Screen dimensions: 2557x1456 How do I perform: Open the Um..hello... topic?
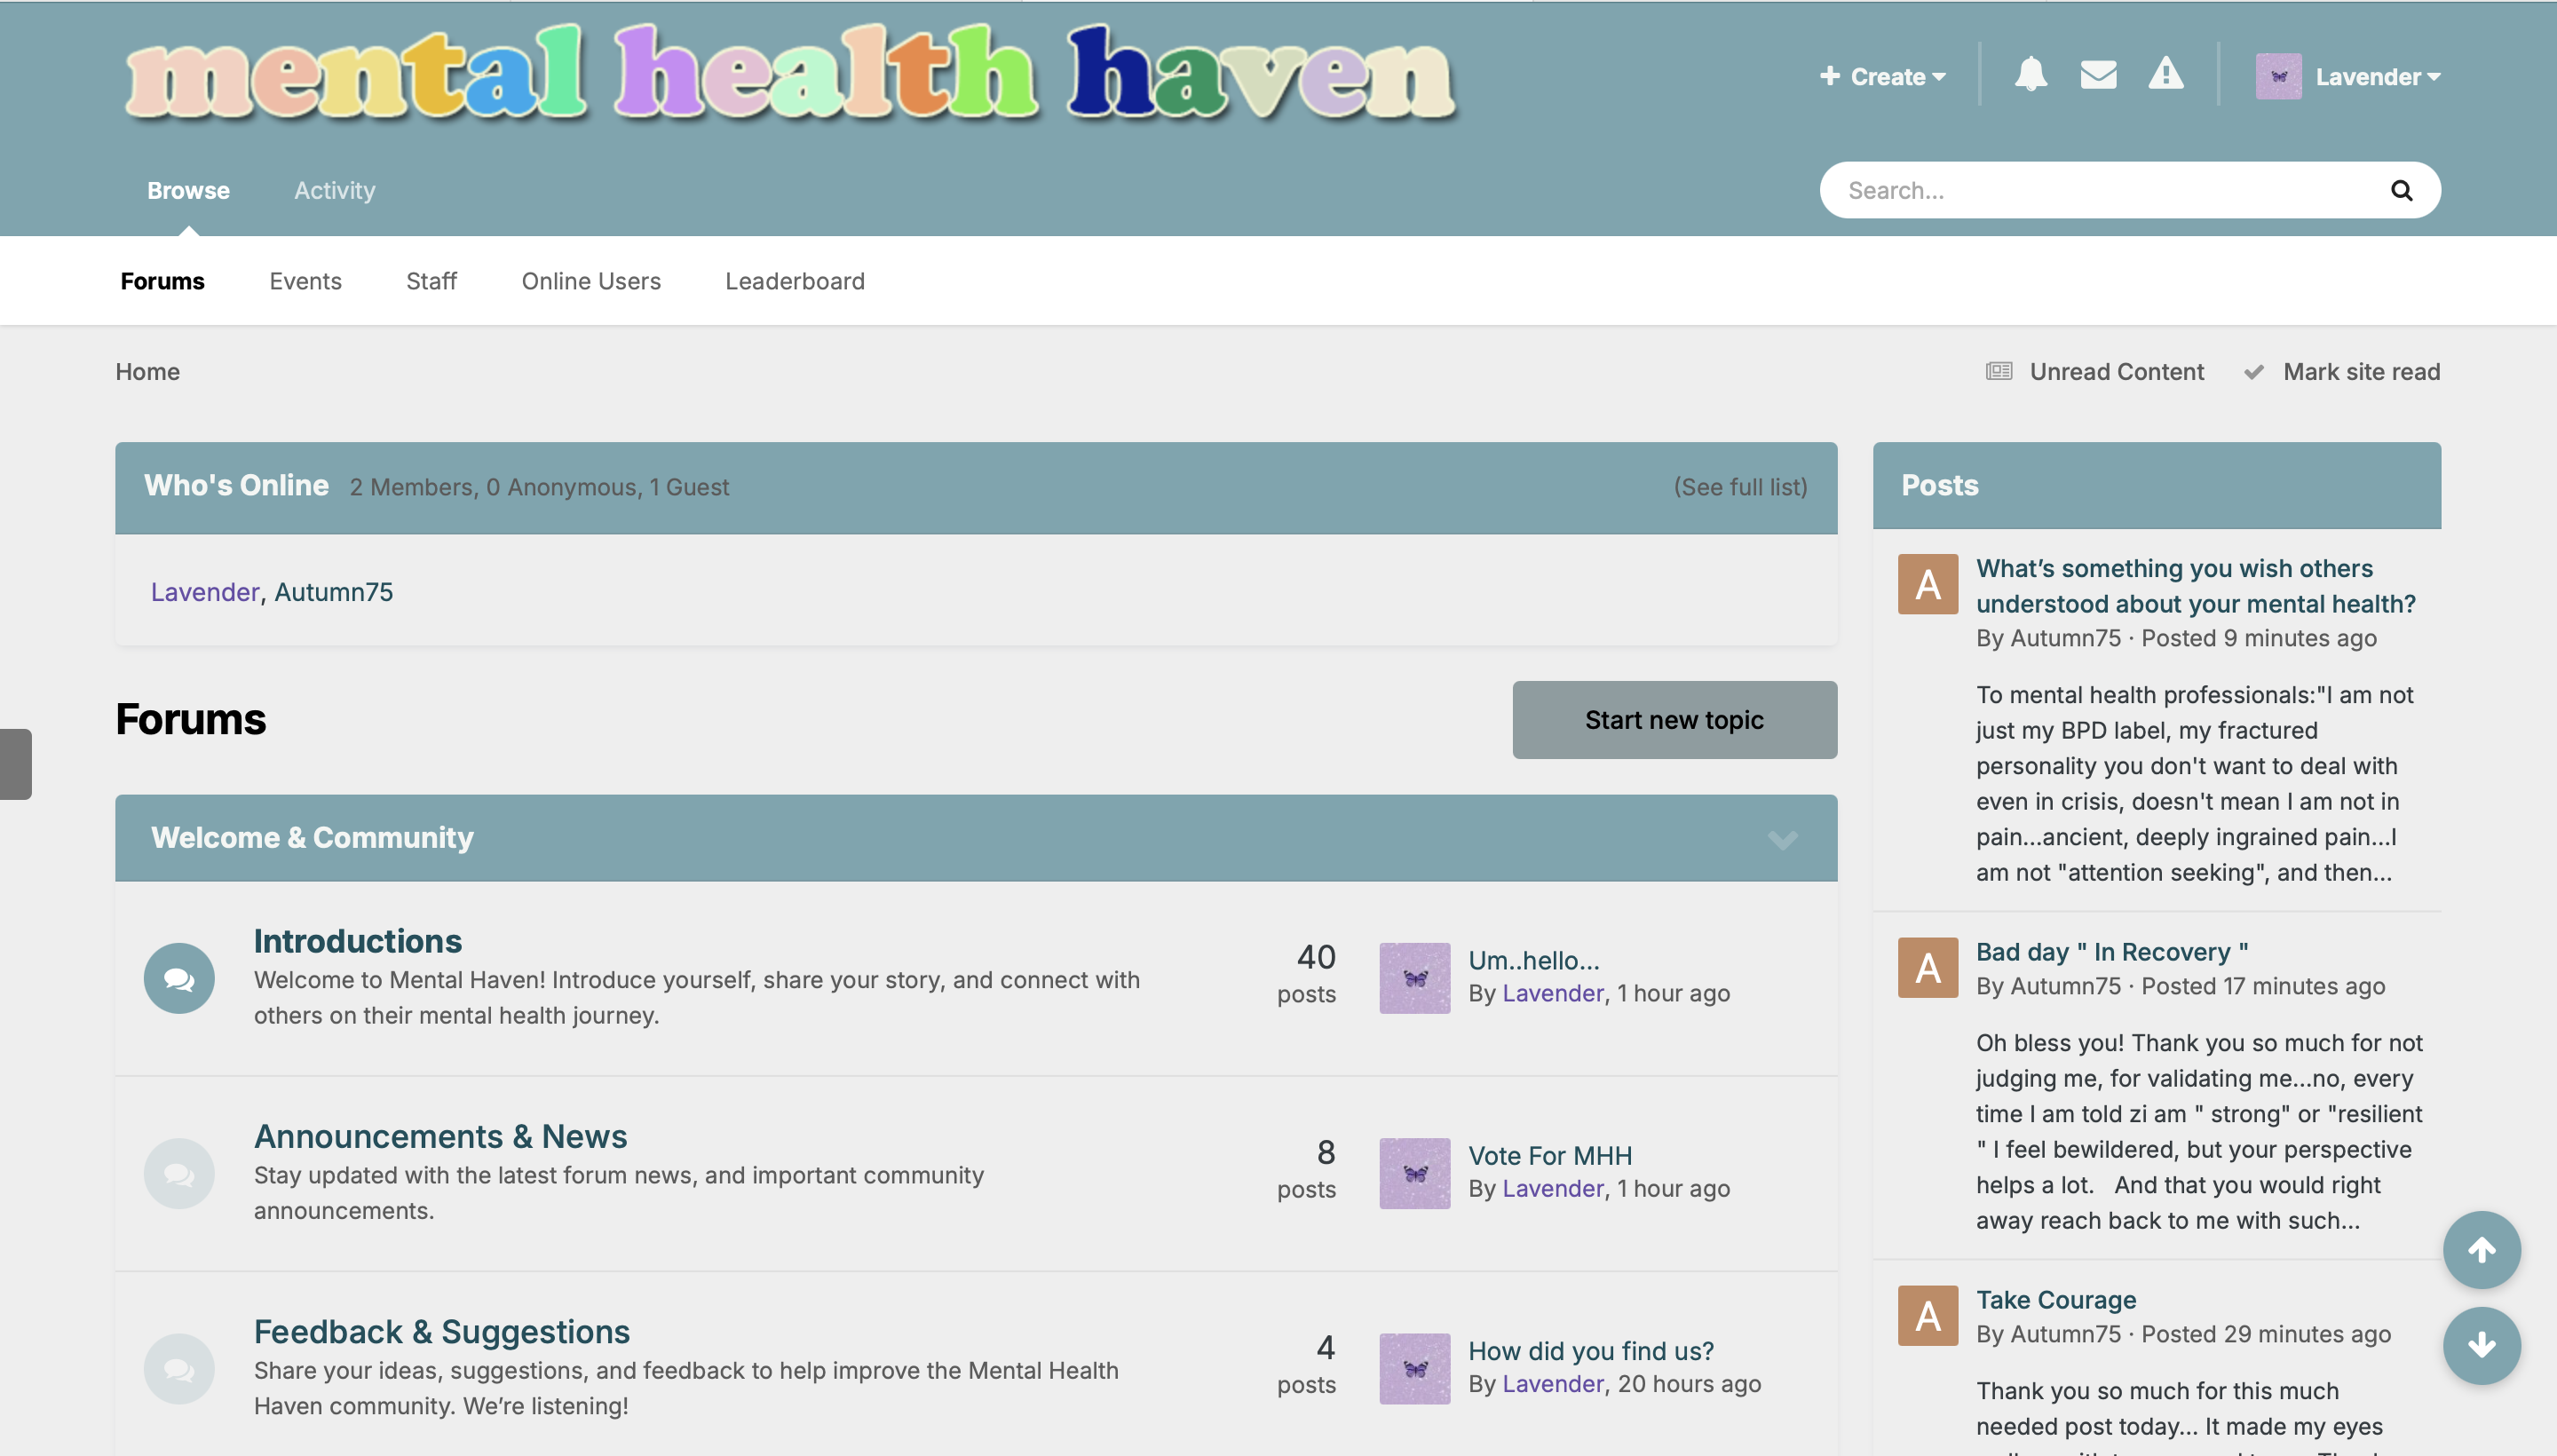pyautogui.click(x=1533, y=960)
